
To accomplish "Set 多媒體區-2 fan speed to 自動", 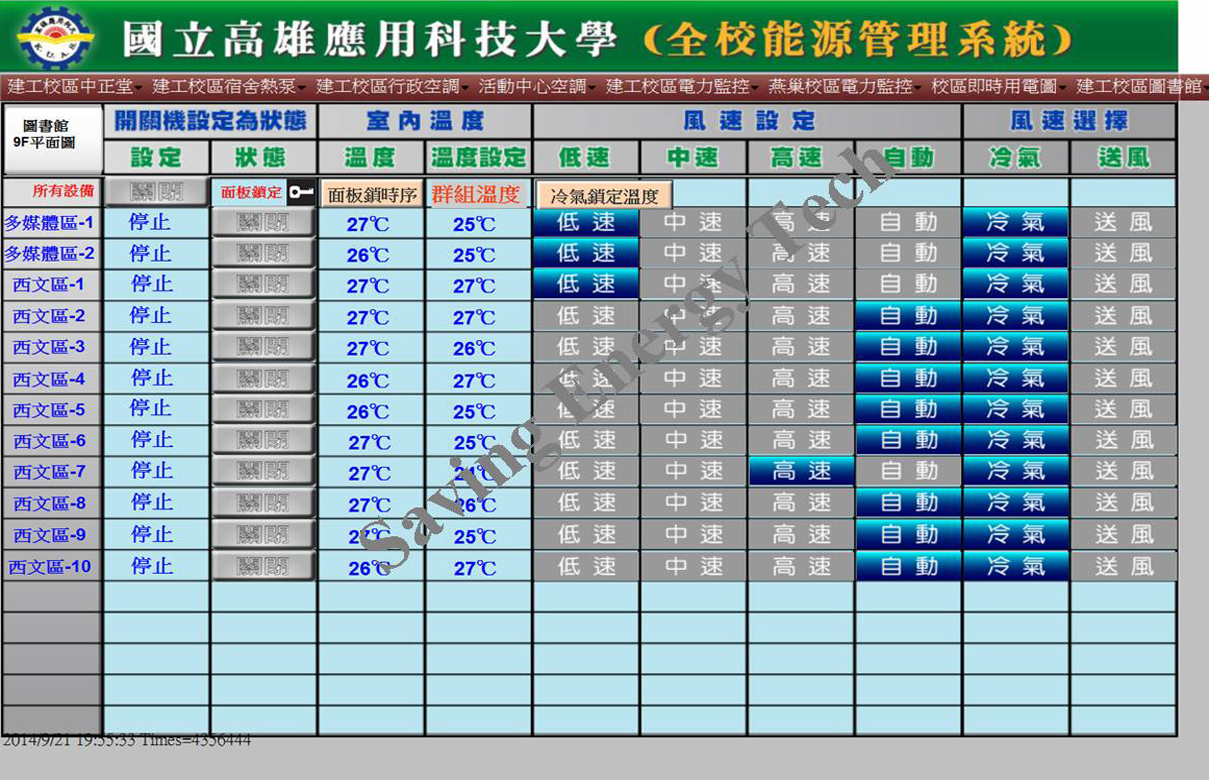I will [x=908, y=253].
